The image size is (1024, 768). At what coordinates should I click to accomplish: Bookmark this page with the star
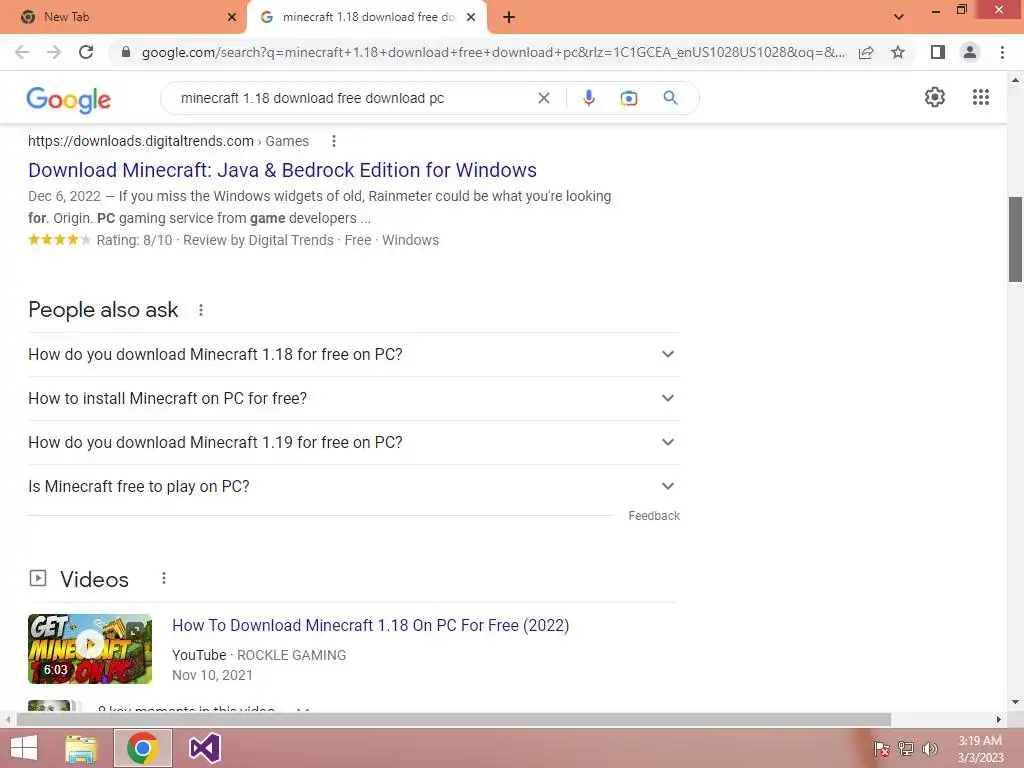pos(898,52)
